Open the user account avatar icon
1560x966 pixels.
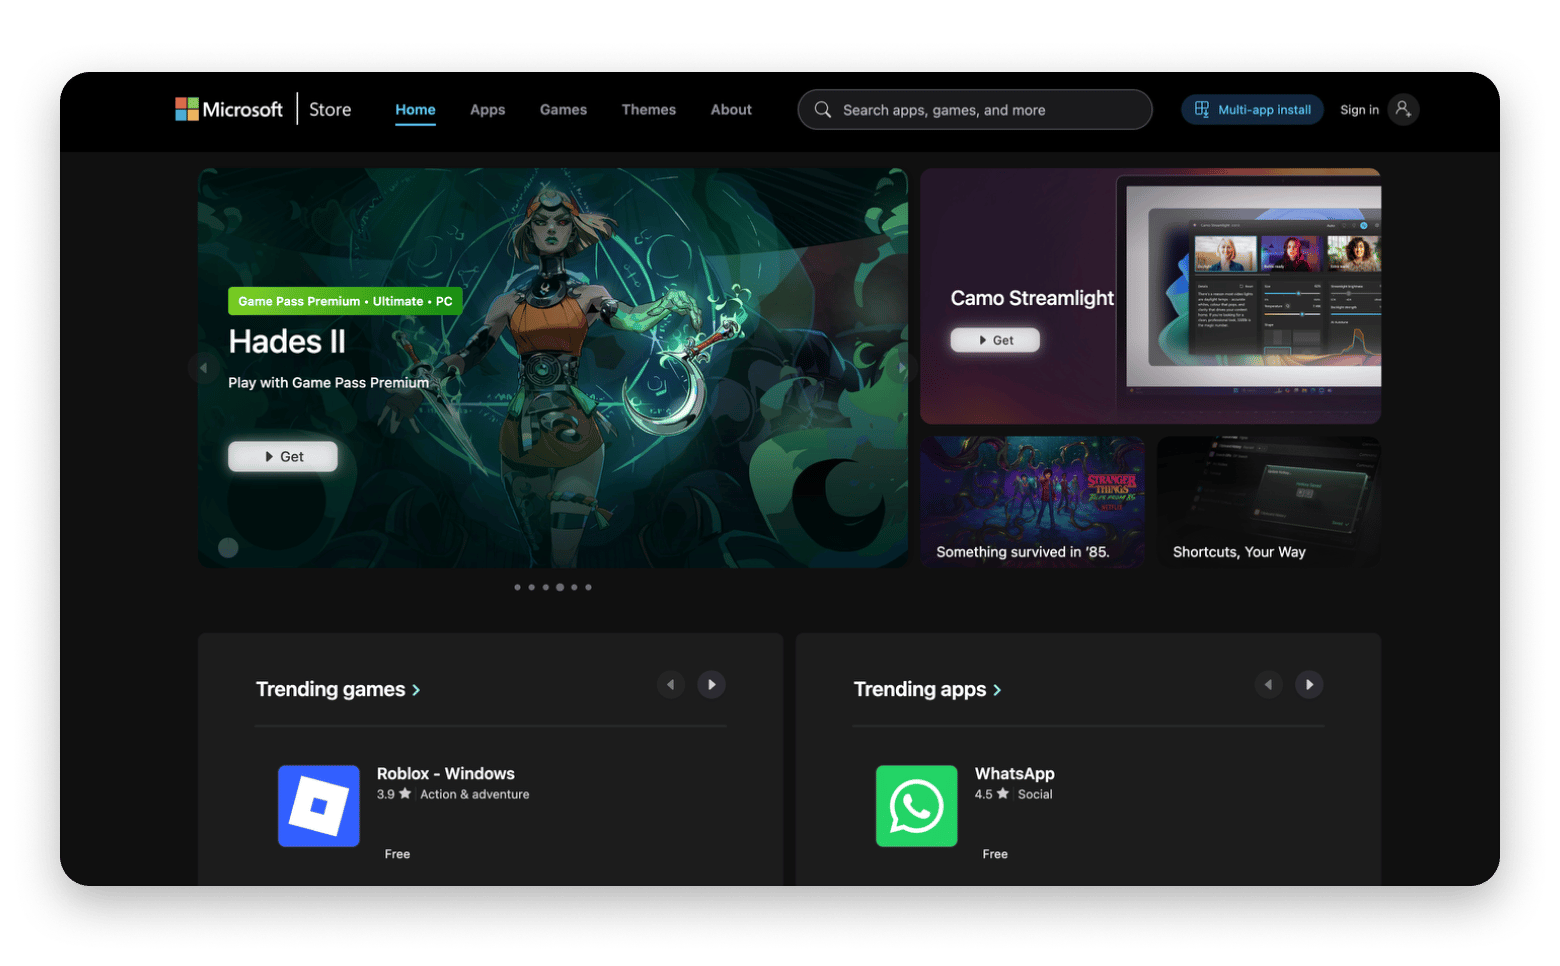[1404, 109]
